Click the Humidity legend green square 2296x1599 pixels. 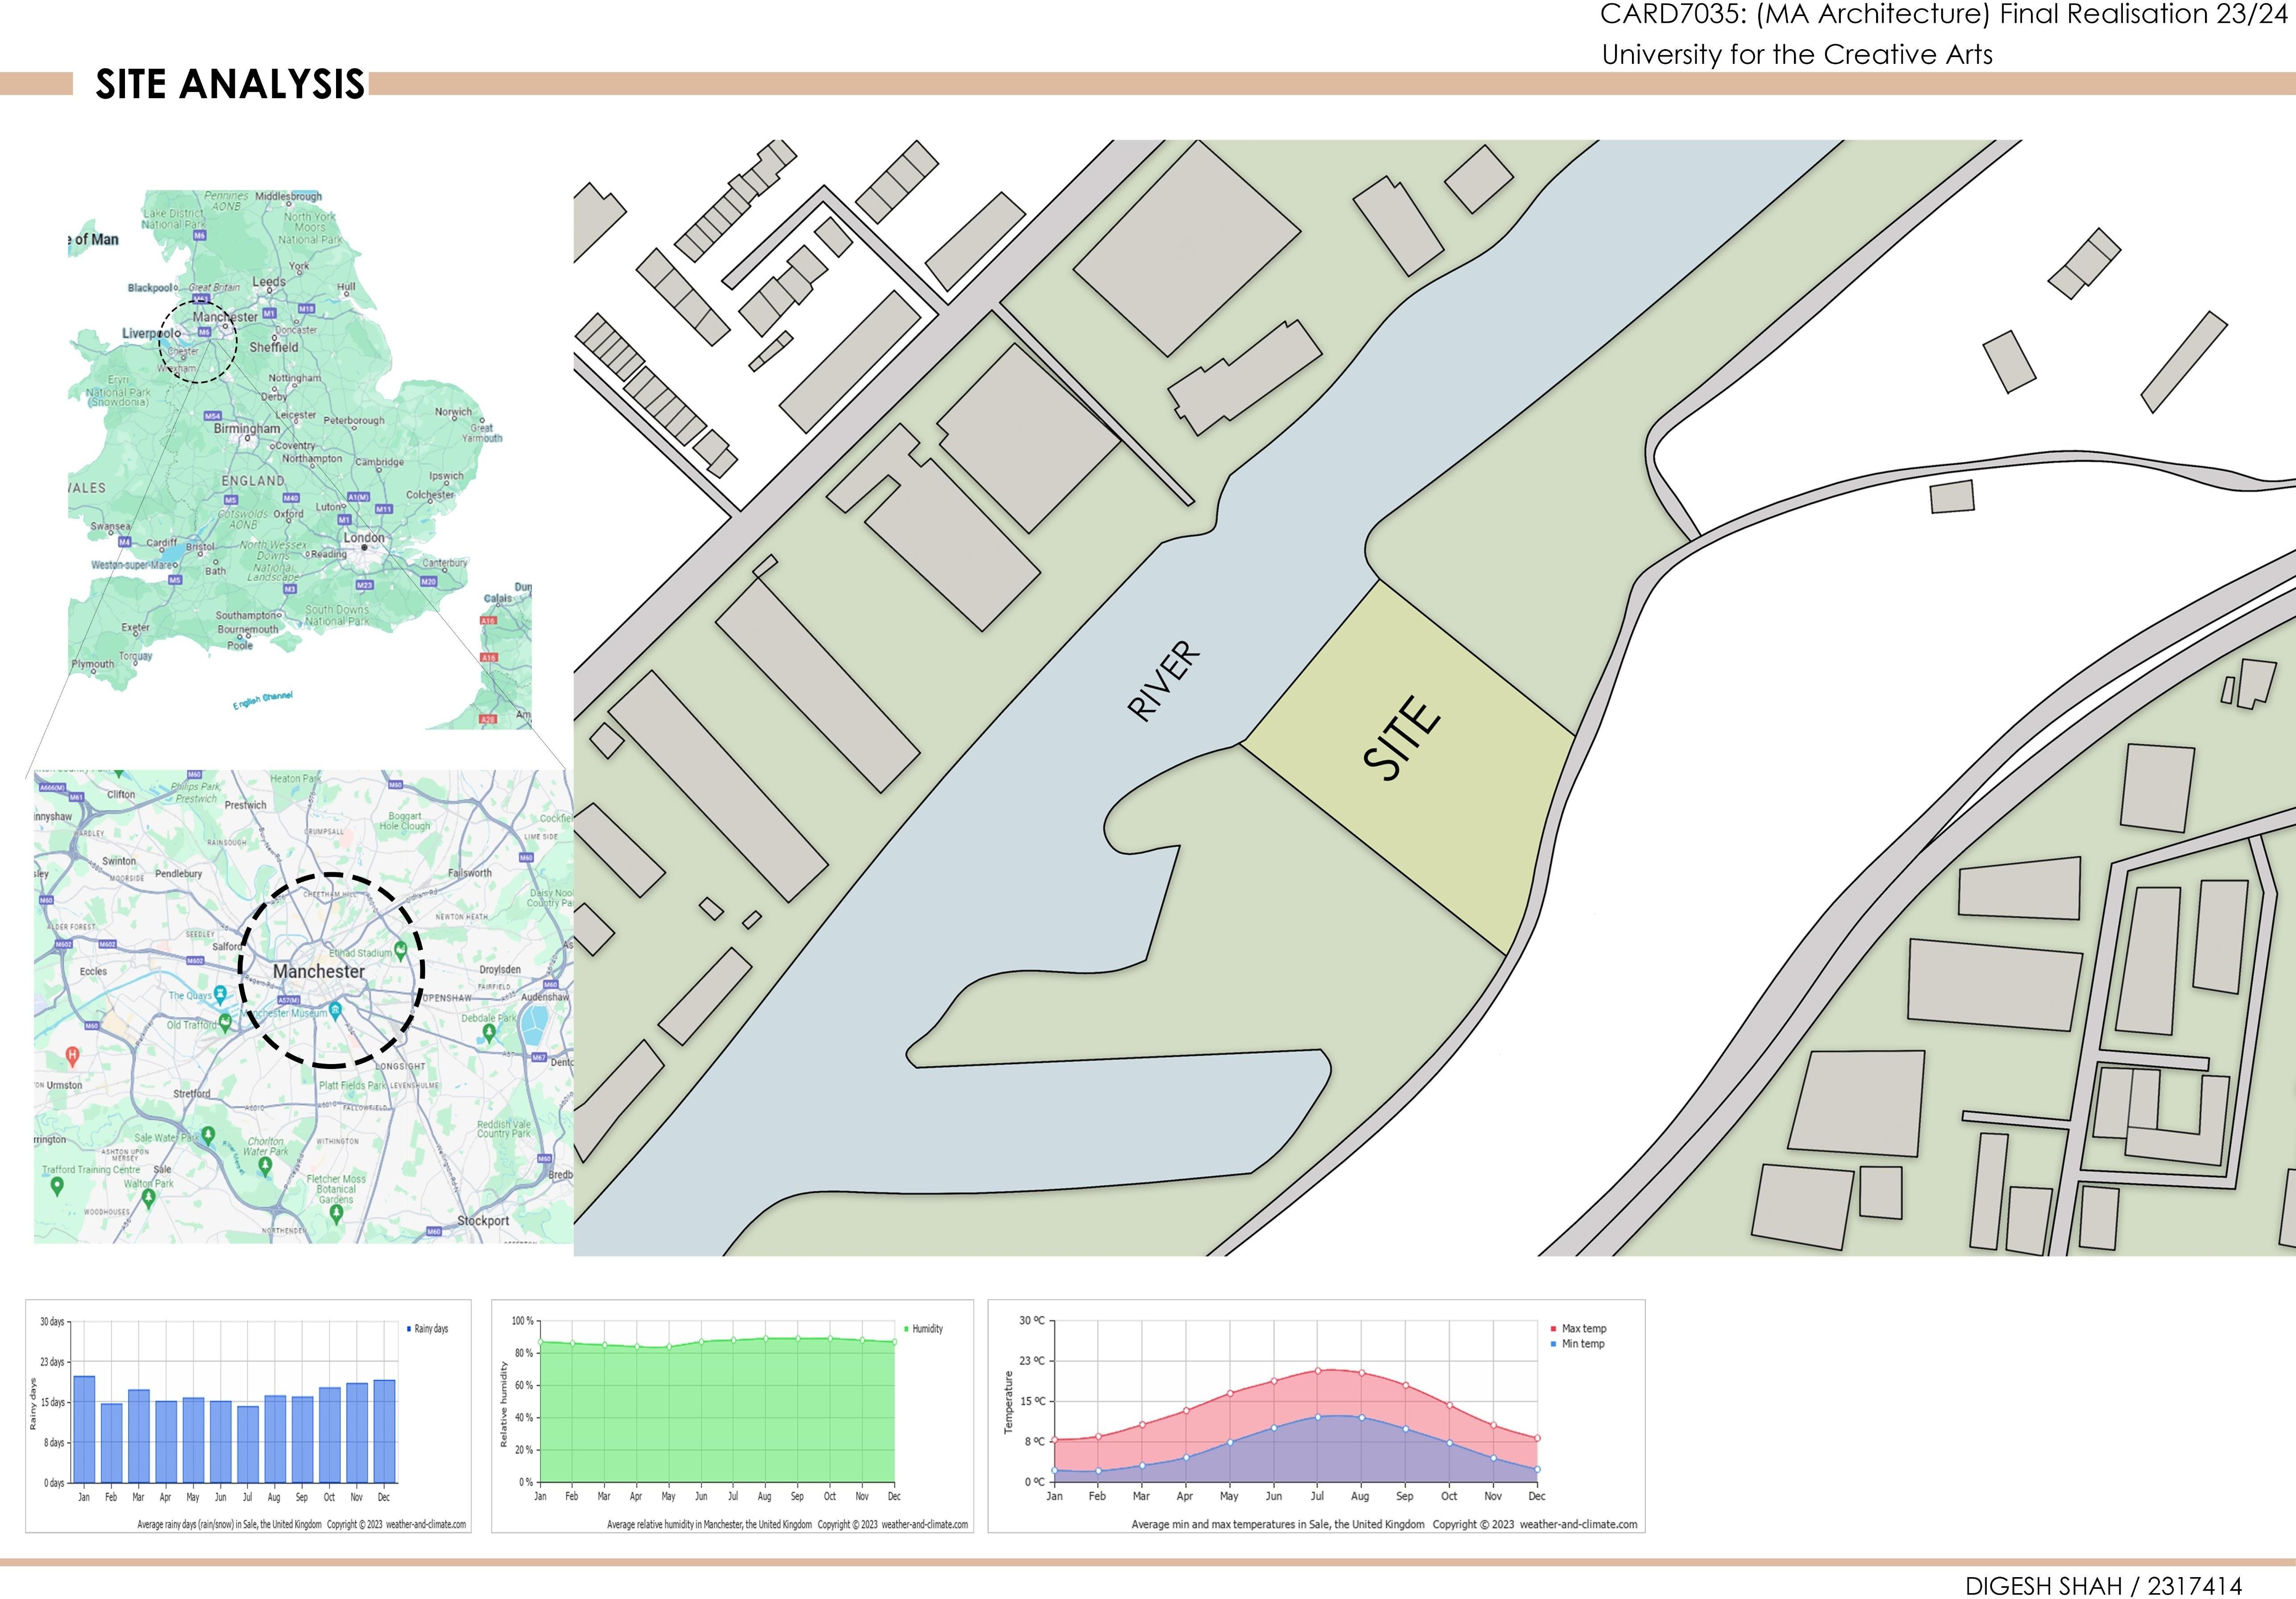pyautogui.click(x=906, y=1329)
